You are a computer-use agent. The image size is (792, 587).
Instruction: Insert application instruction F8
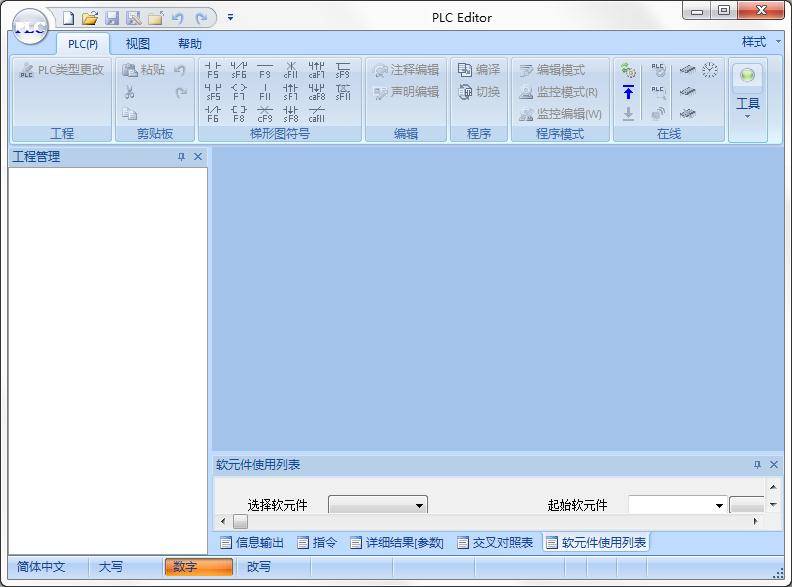point(239,114)
